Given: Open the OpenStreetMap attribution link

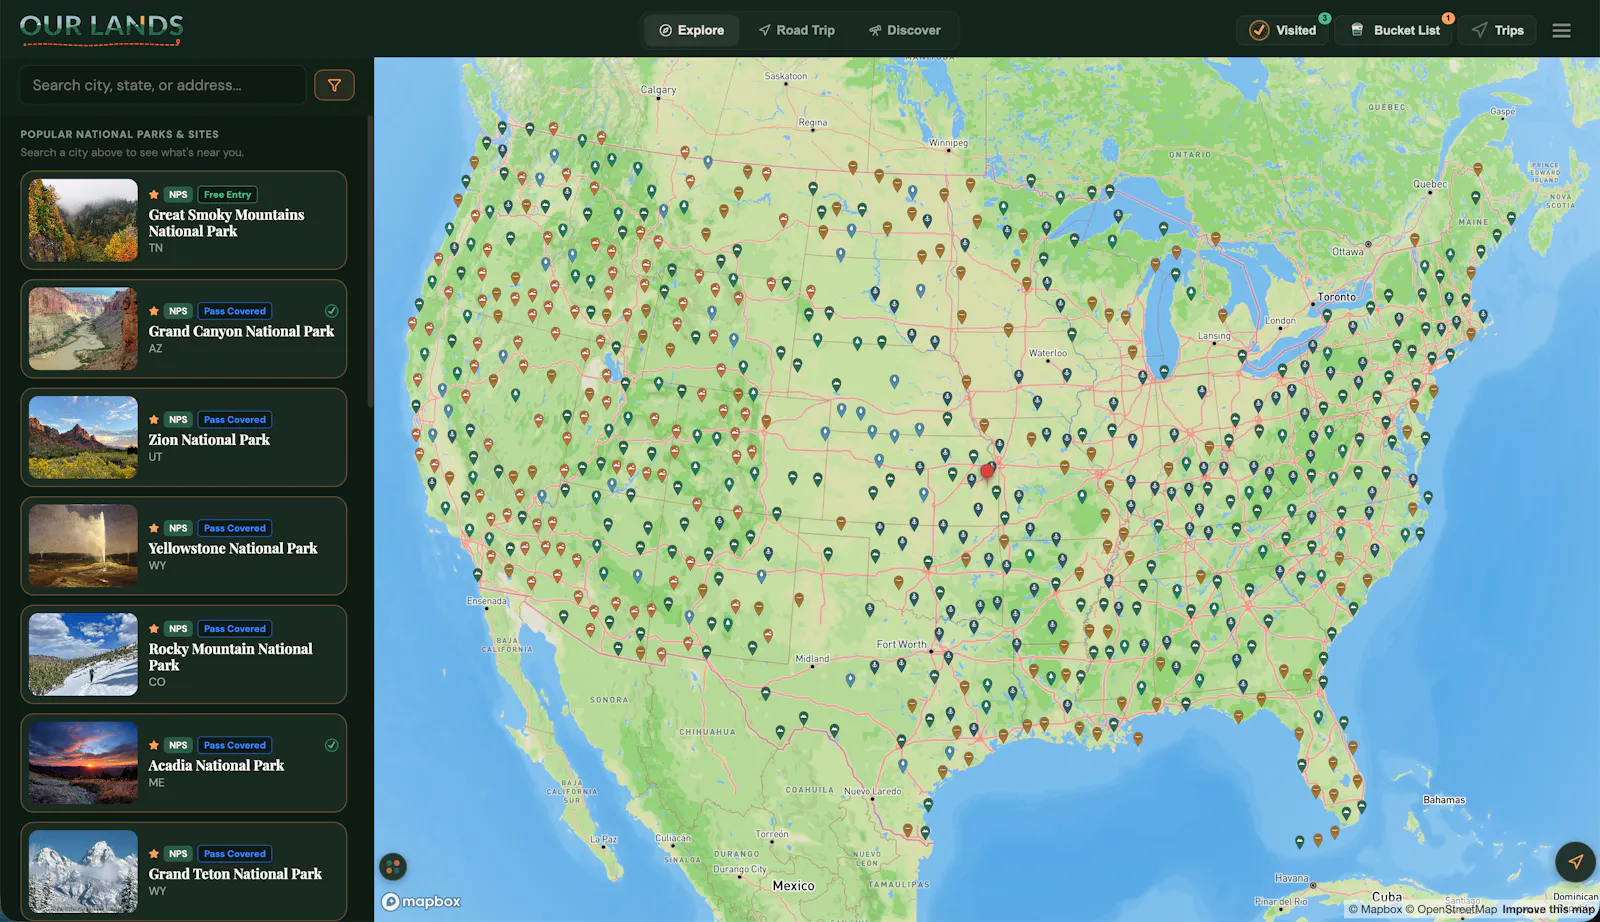Looking at the screenshot, I should (1451, 910).
